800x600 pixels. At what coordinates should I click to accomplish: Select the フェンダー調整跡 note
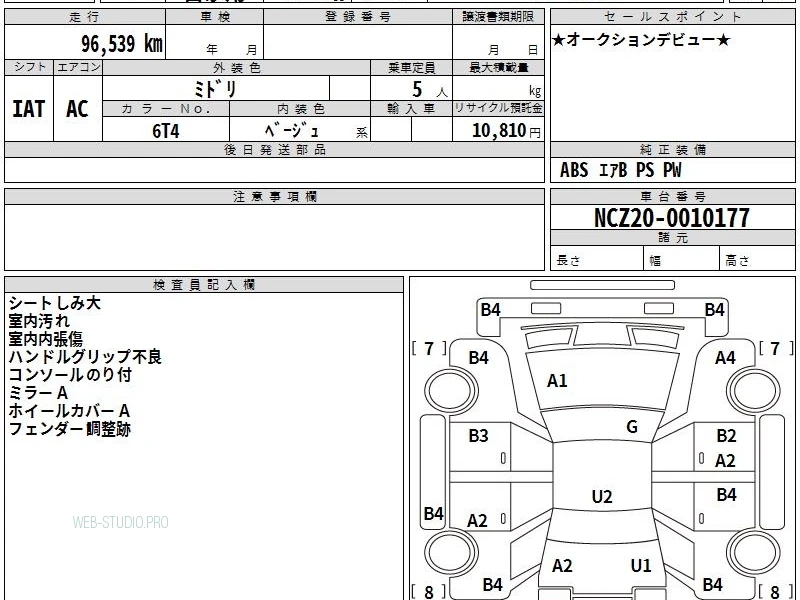70,429
